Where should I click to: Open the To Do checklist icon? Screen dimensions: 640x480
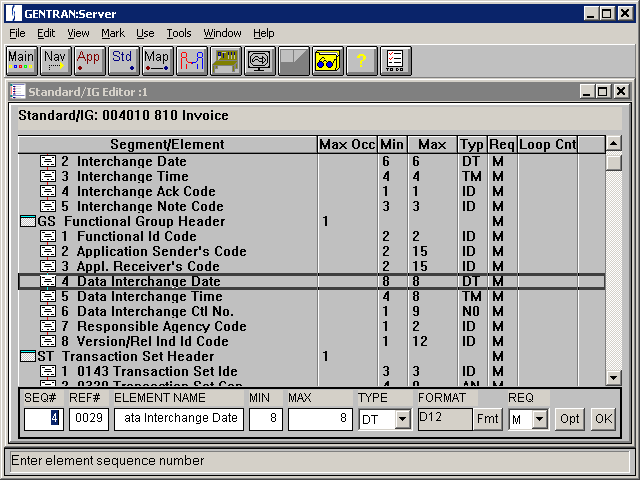[x=396, y=61]
